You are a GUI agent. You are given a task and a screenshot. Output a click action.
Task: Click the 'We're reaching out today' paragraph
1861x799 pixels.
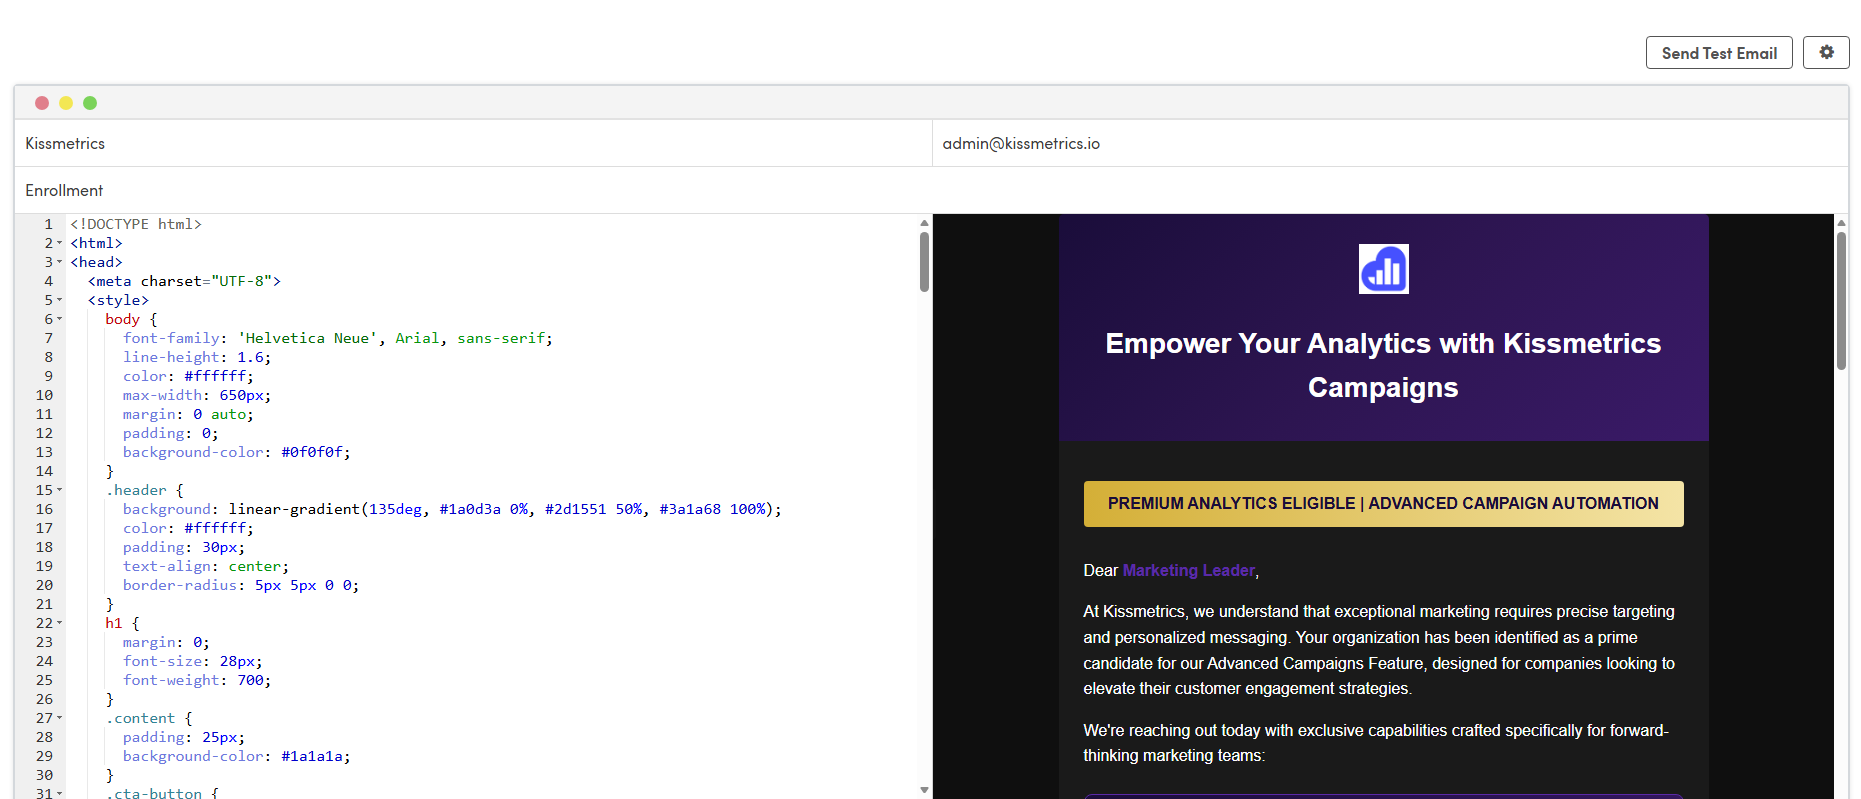click(1376, 743)
